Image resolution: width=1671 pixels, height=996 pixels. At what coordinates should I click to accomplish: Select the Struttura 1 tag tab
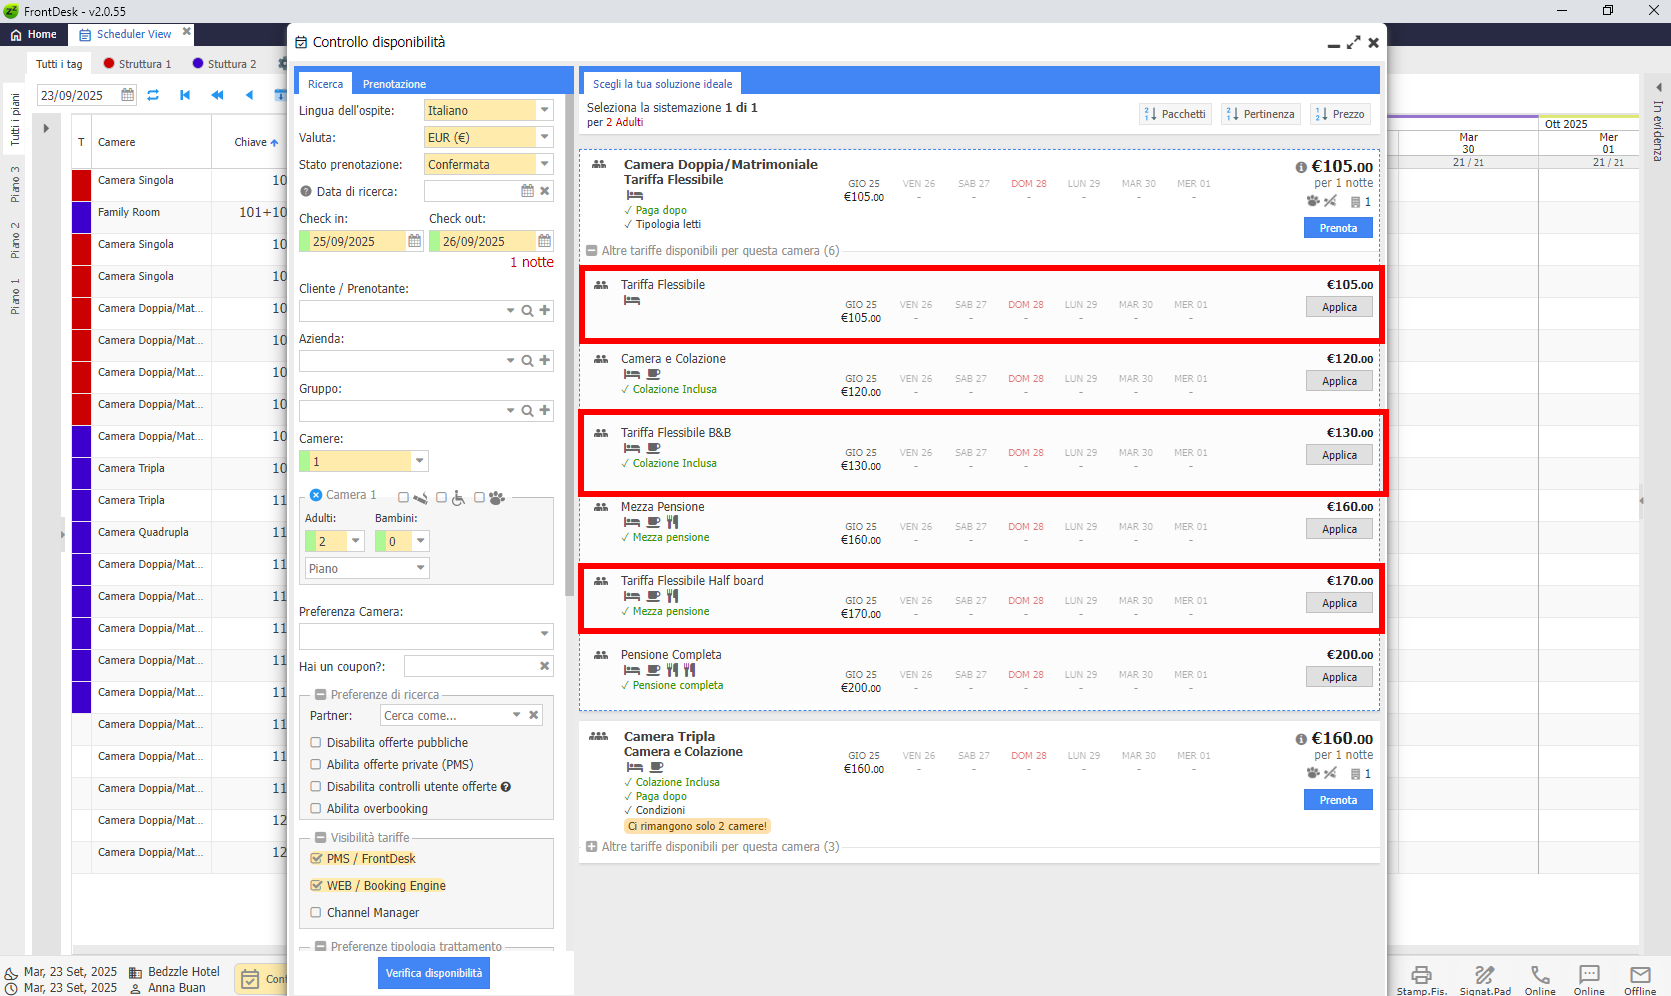tap(138, 64)
